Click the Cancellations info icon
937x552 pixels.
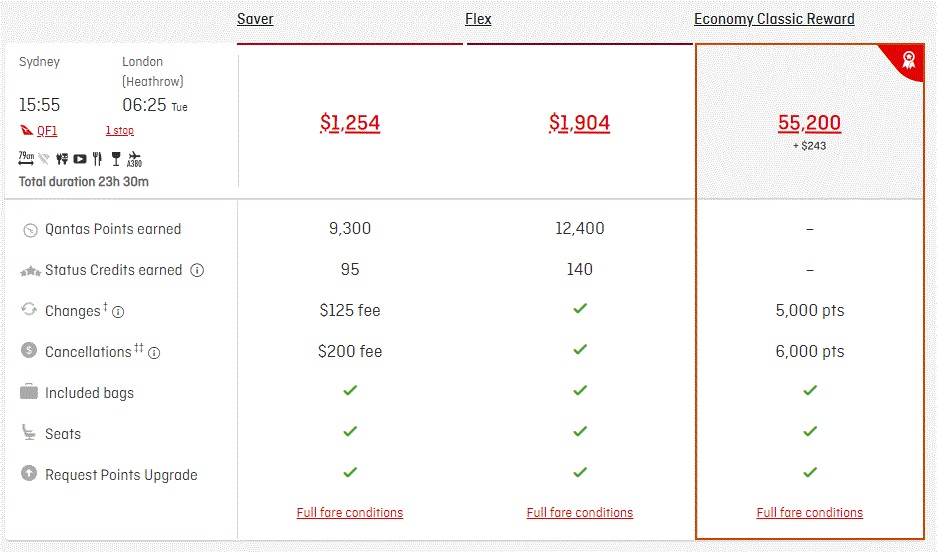154,353
